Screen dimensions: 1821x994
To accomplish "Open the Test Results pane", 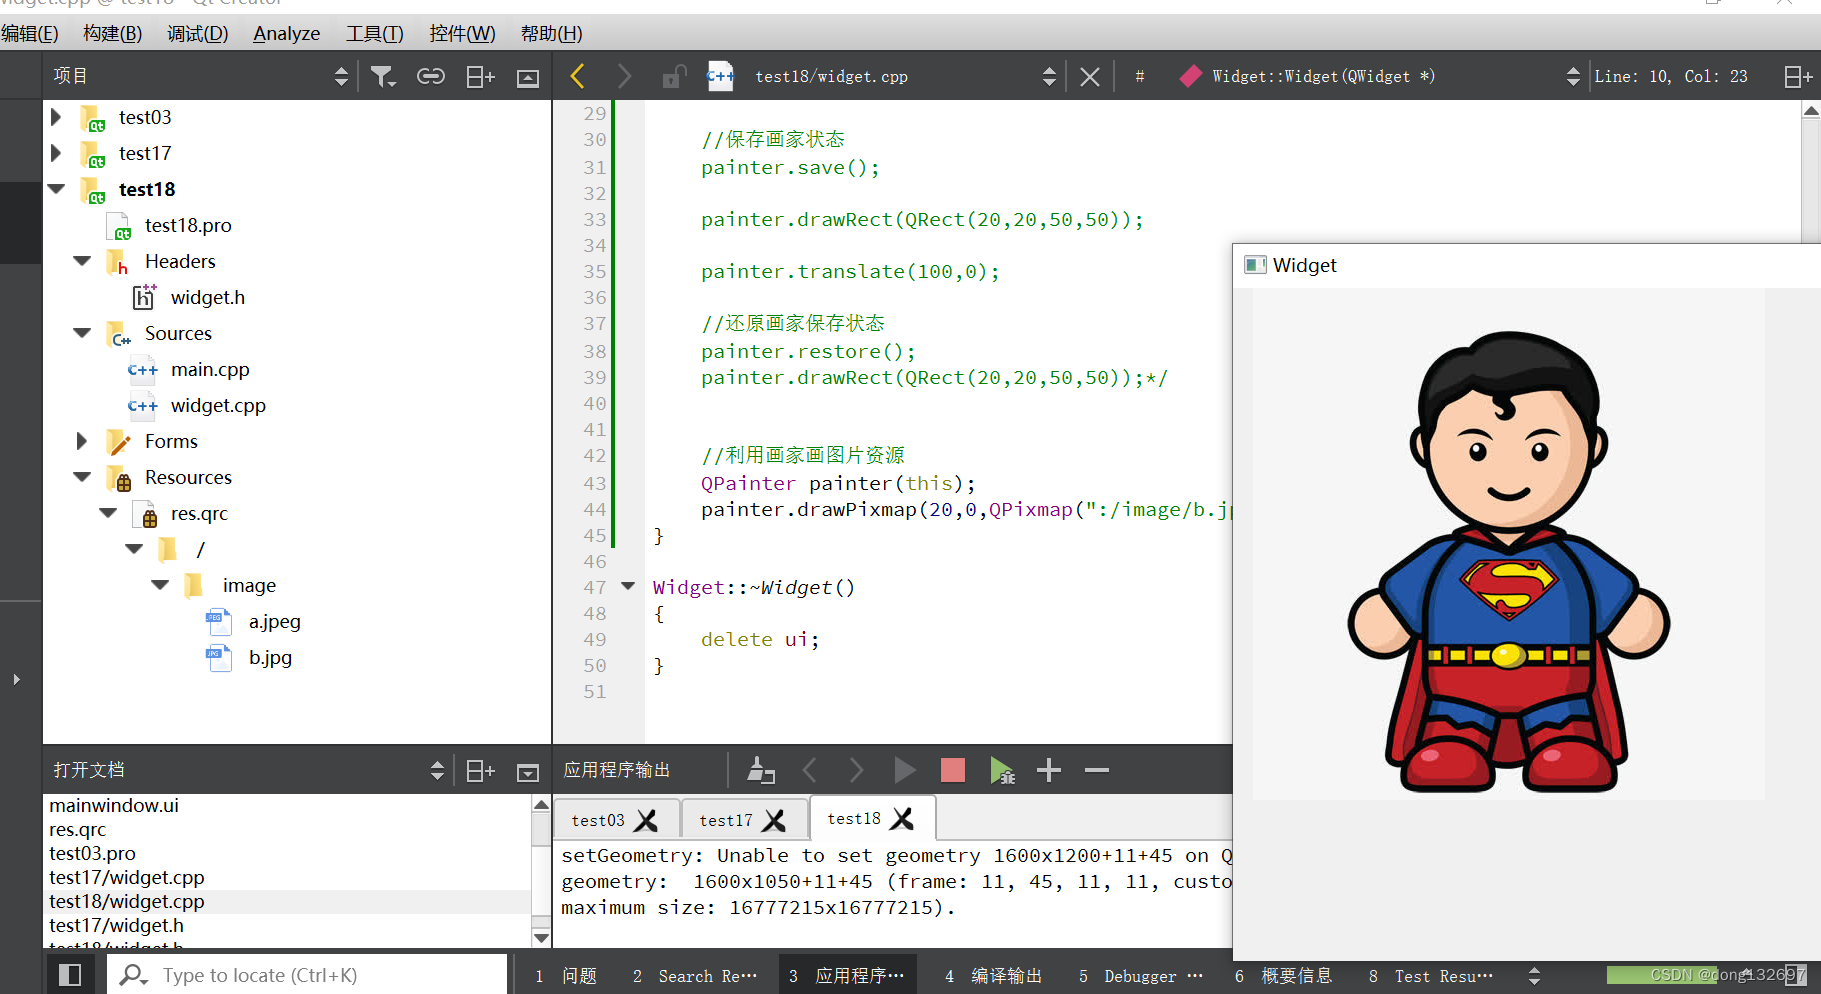I will [x=1430, y=976].
